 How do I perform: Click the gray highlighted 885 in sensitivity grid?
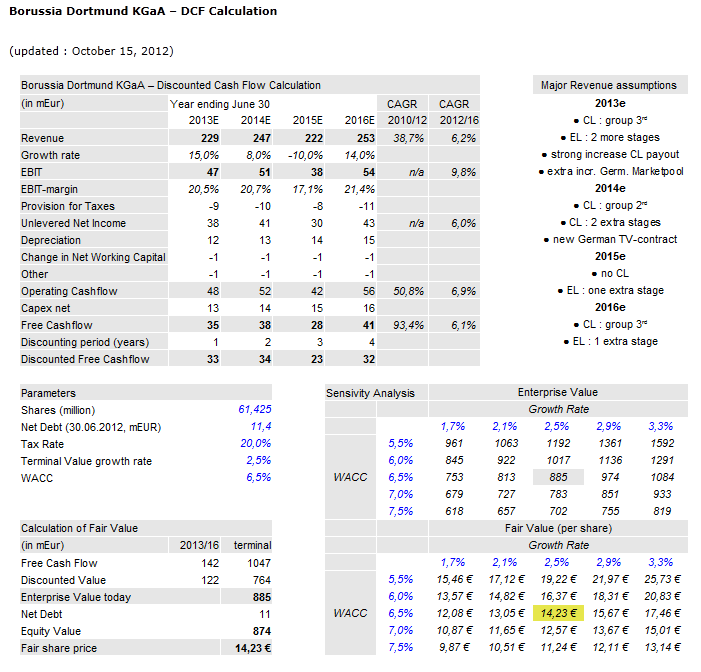pos(558,477)
